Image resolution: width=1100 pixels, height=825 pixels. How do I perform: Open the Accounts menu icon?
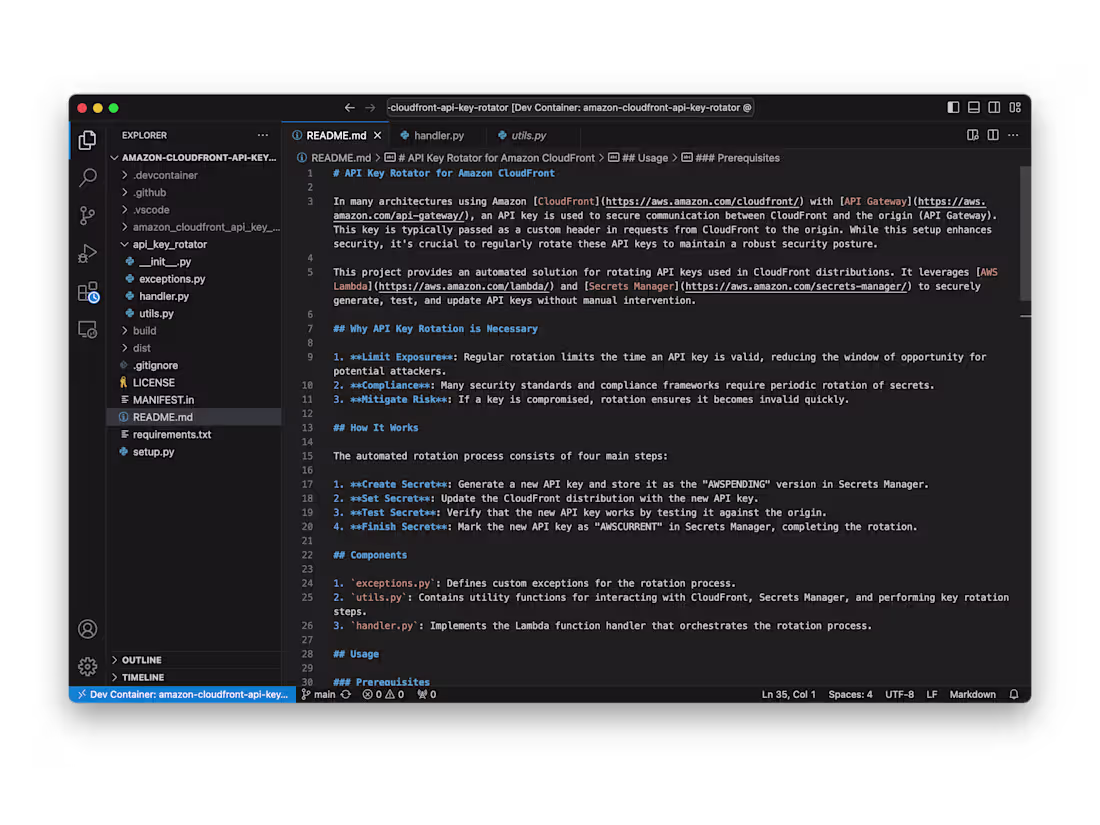pos(87,629)
